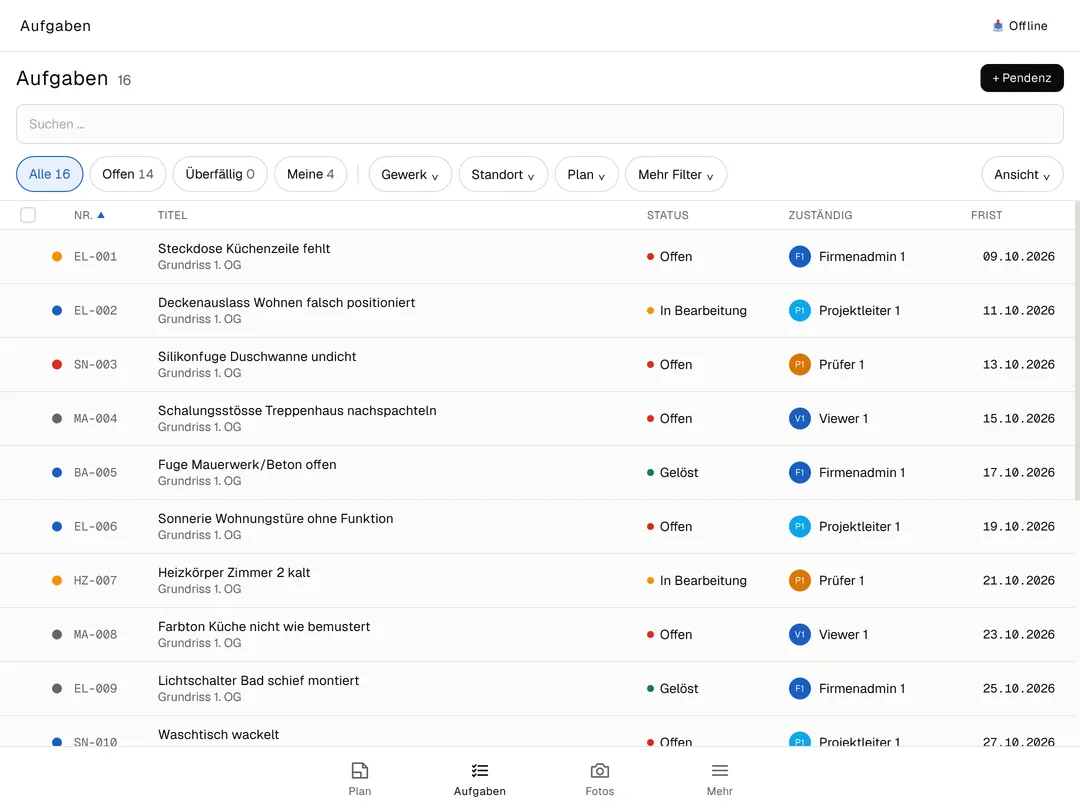Image resolution: width=1080 pixels, height=810 pixels.
Task: Toggle the select-all checkbox in table header
Action: (x=28, y=215)
